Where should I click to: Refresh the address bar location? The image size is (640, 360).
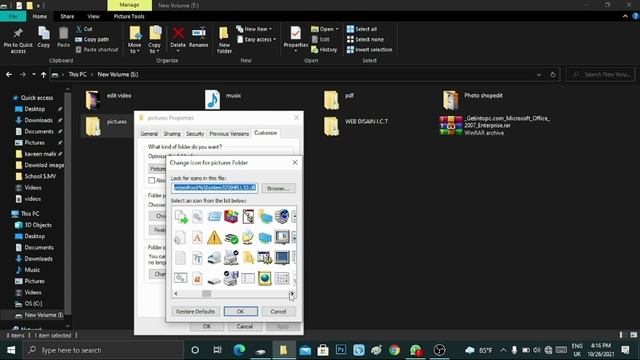tap(553, 75)
